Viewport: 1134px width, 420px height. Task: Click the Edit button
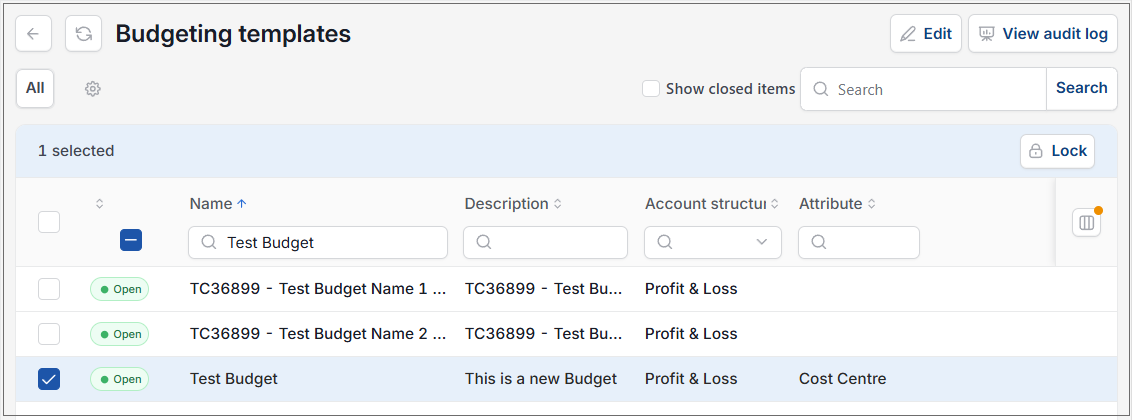tap(926, 34)
